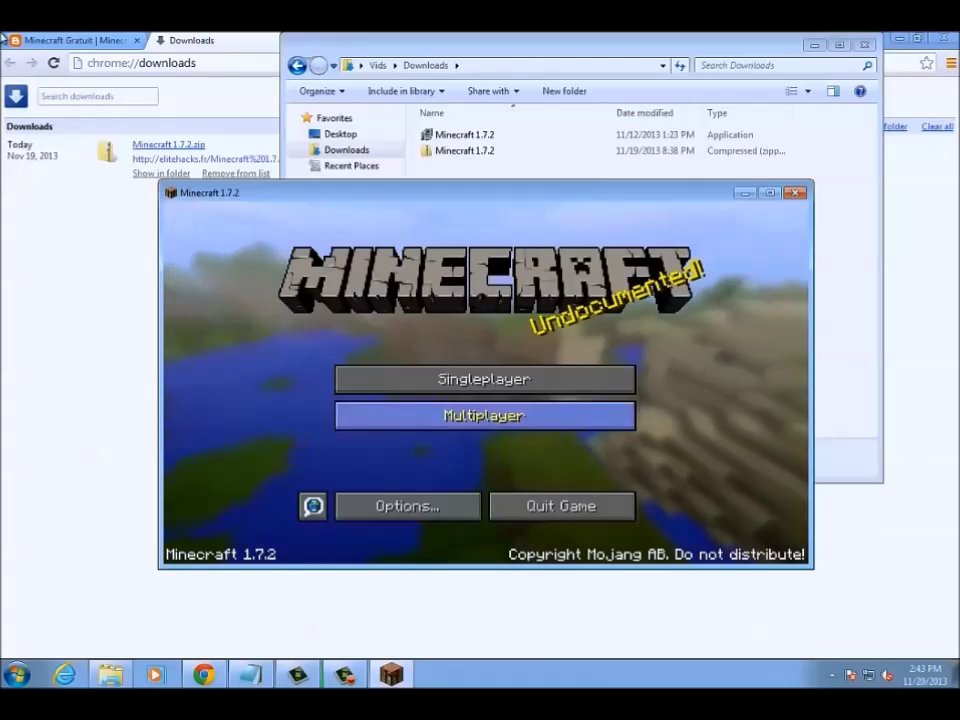
Task: Open the Explorer help icon
Action: (x=859, y=91)
